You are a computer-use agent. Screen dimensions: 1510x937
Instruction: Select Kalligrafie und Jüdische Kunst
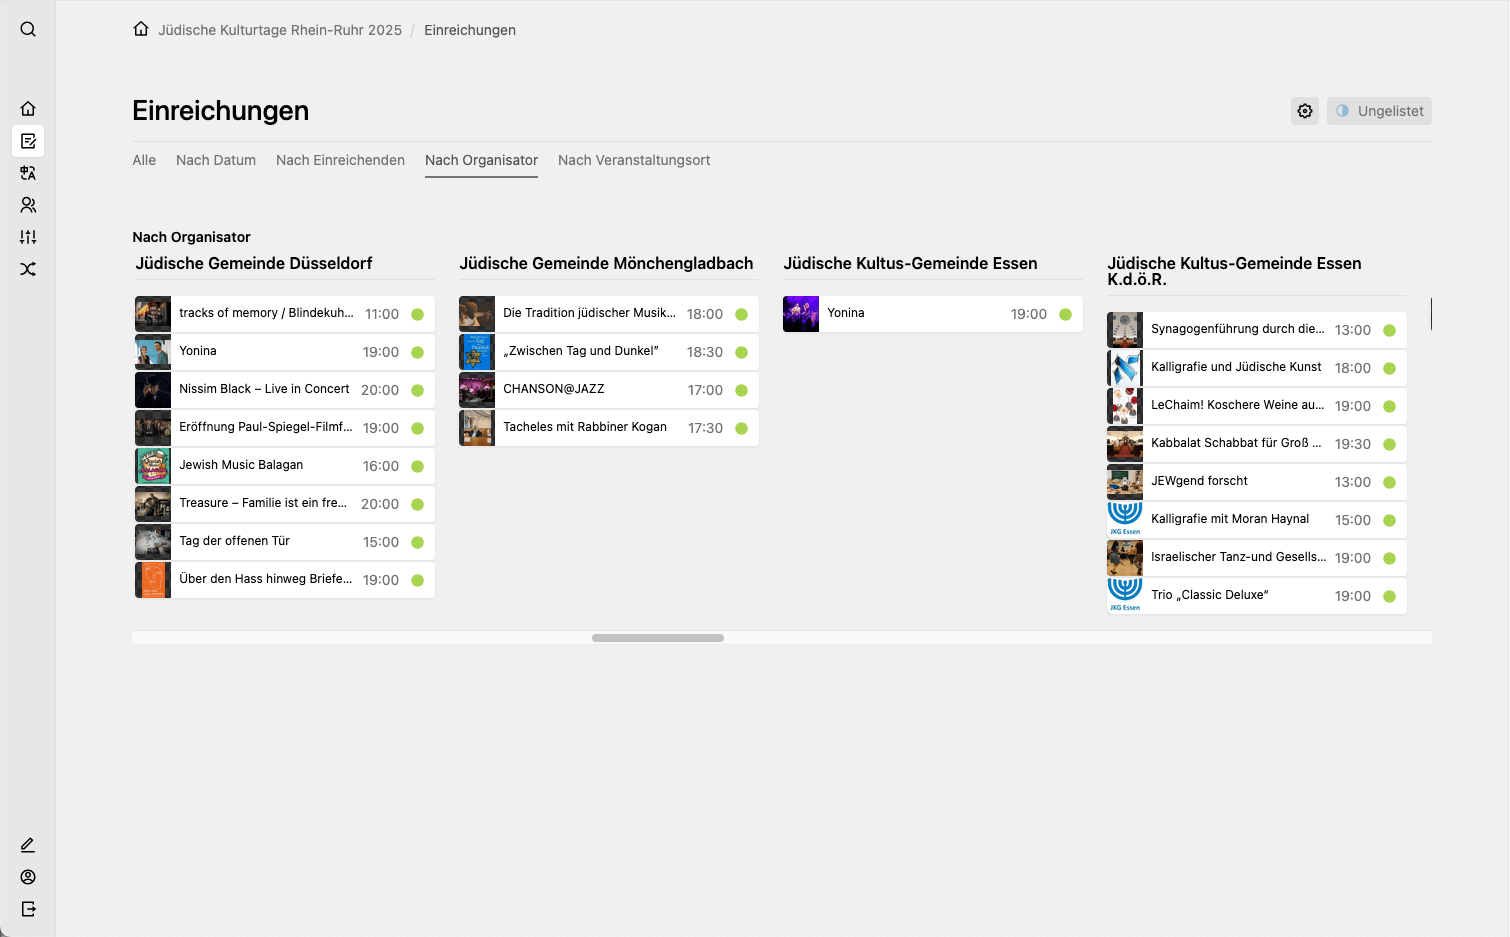point(1257,368)
